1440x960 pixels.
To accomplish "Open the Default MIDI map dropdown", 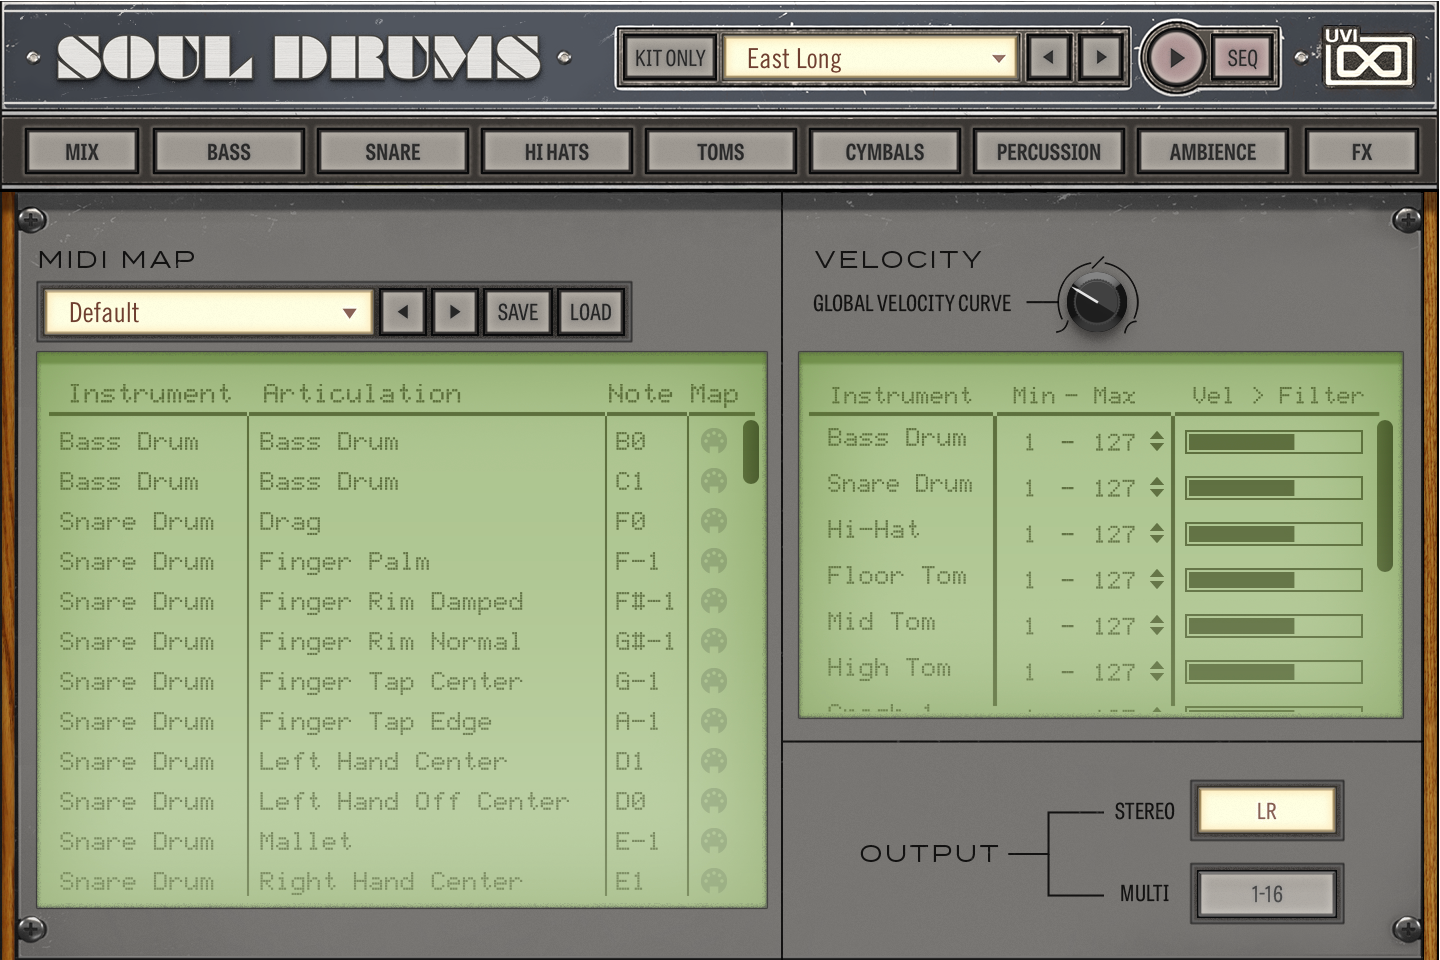I will (205, 311).
